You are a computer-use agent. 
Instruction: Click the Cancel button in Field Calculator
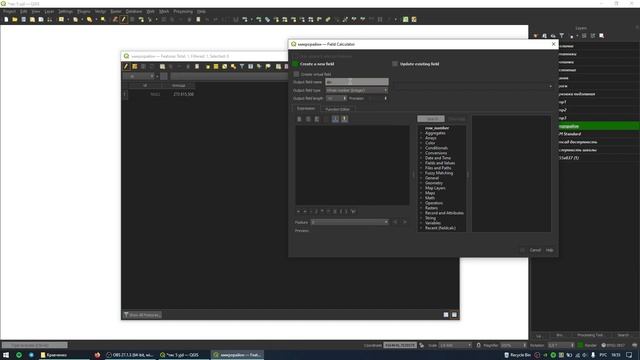click(x=535, y=250)
